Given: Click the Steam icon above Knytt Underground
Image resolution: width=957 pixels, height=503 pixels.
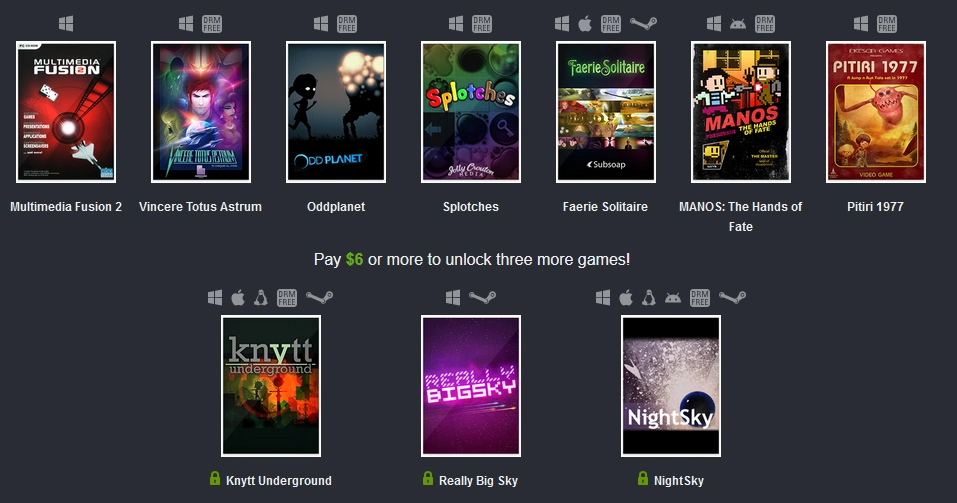Looking at the screenshot, I should 319,297.
